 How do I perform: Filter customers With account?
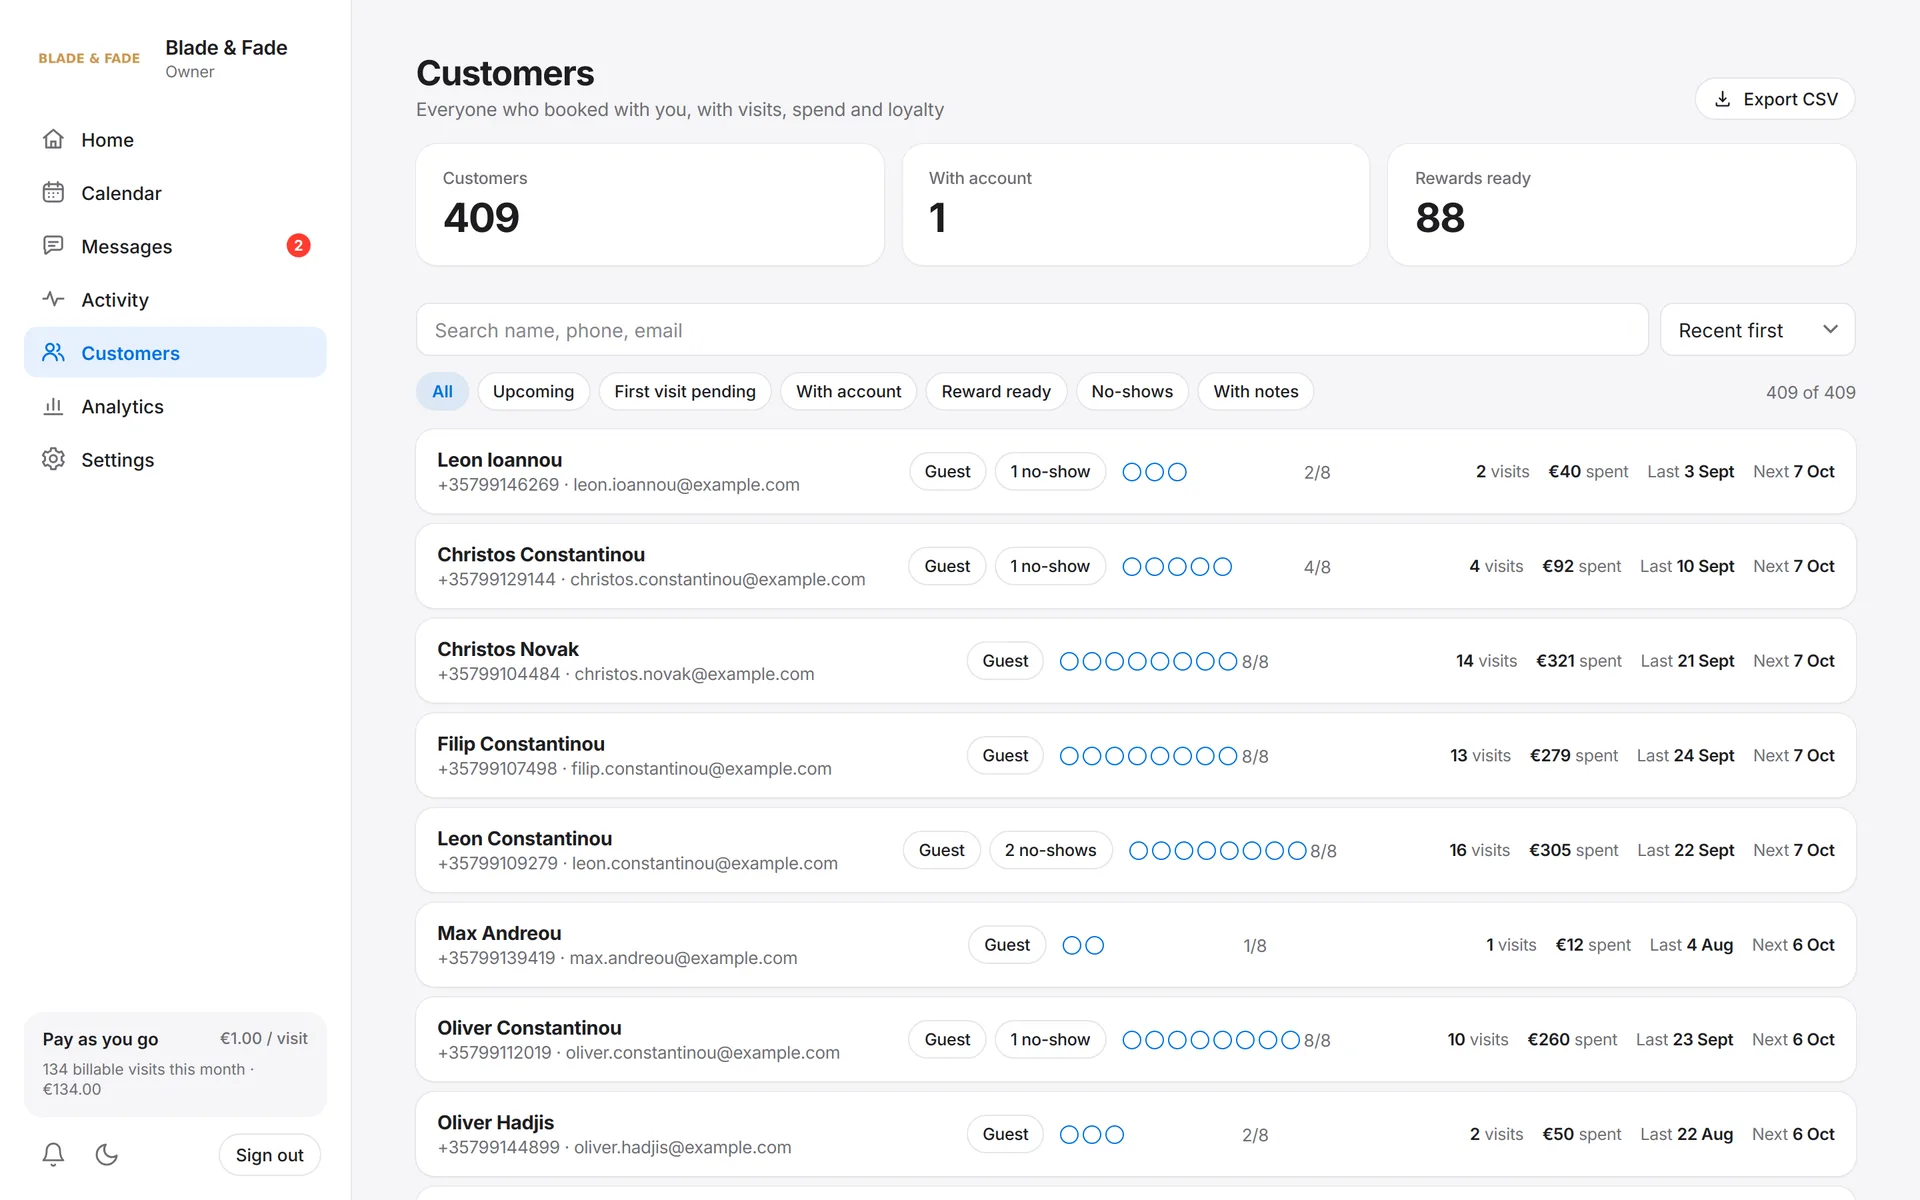point(848,392)
